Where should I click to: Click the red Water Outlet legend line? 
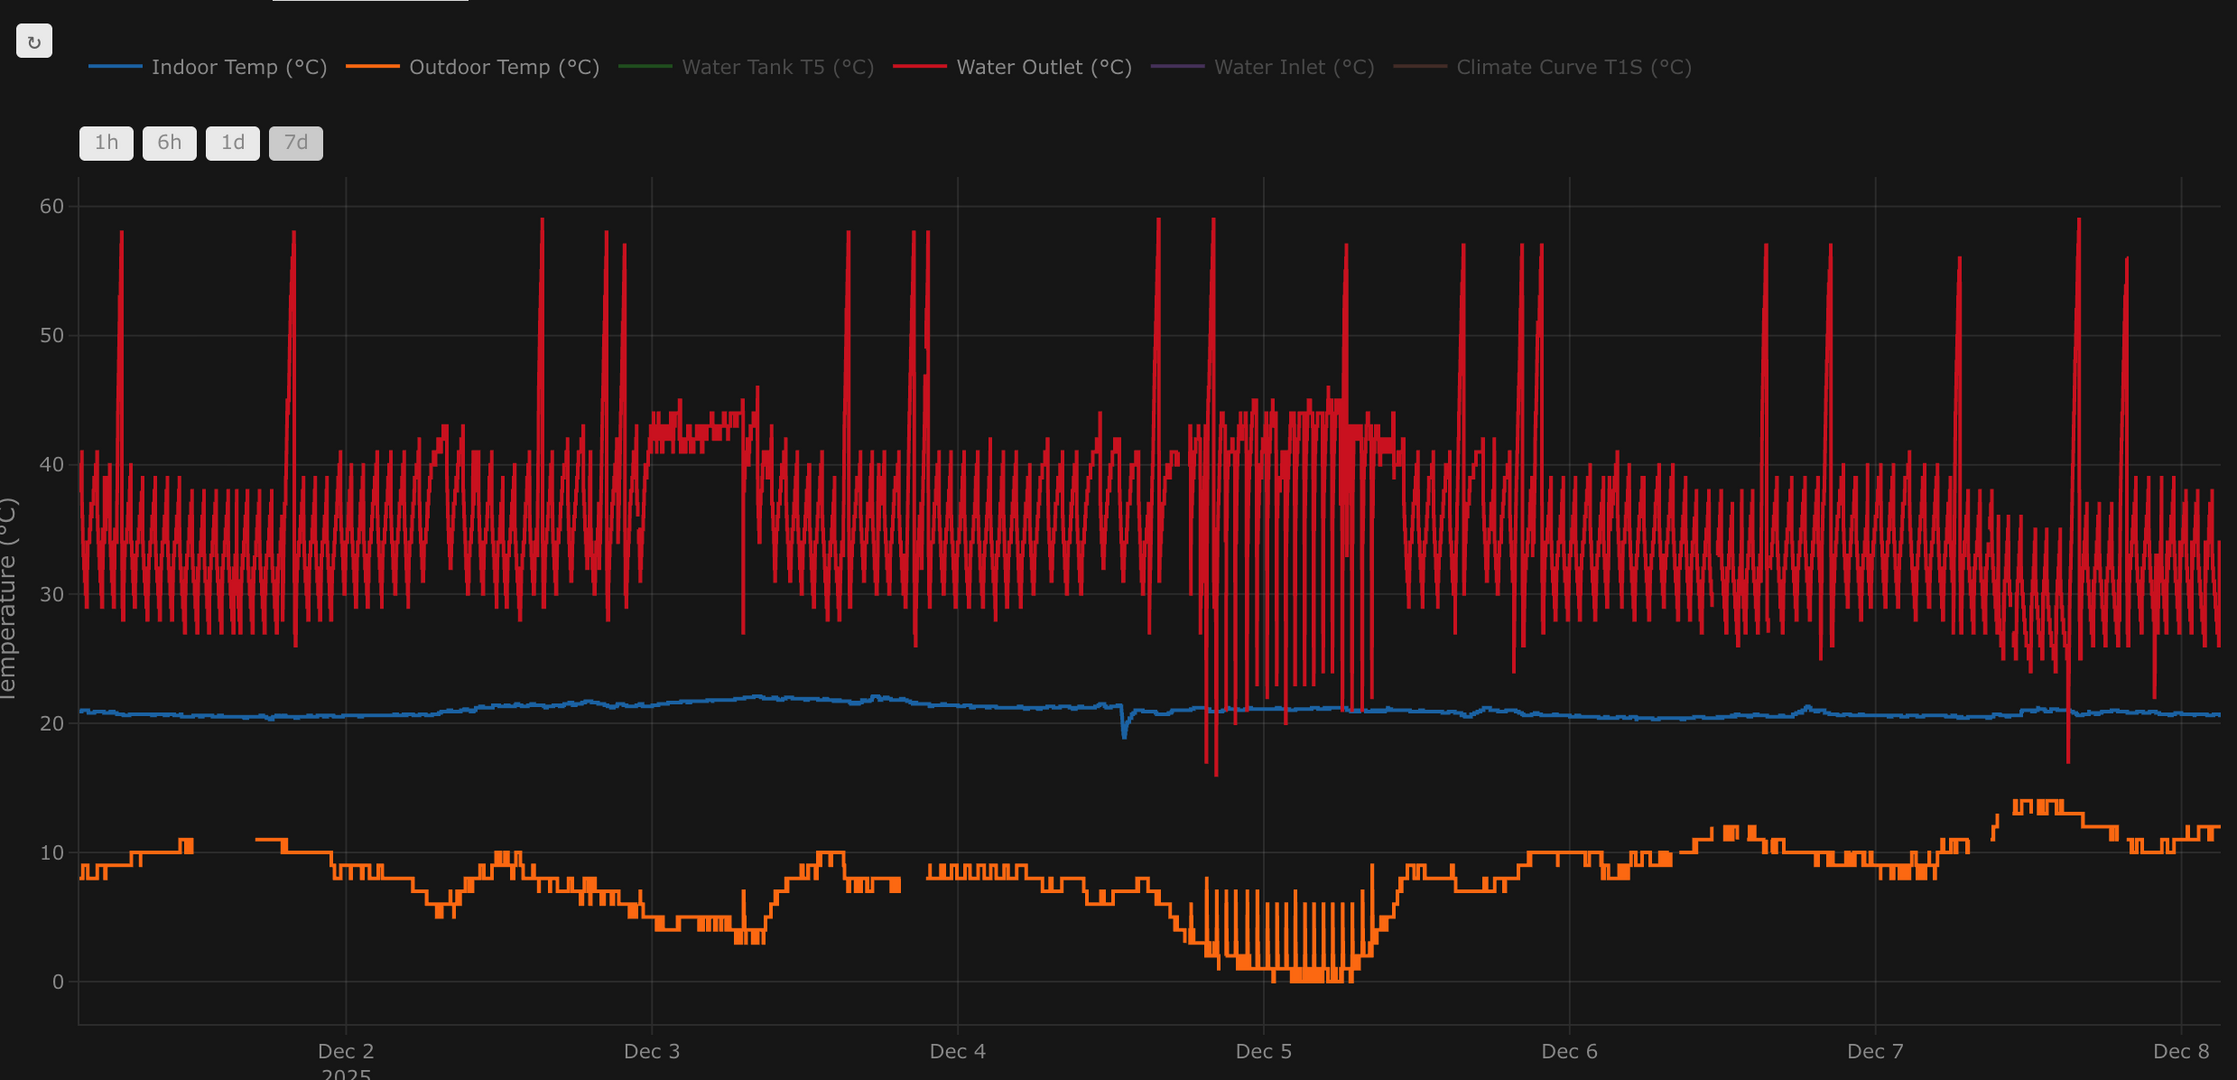919,67
